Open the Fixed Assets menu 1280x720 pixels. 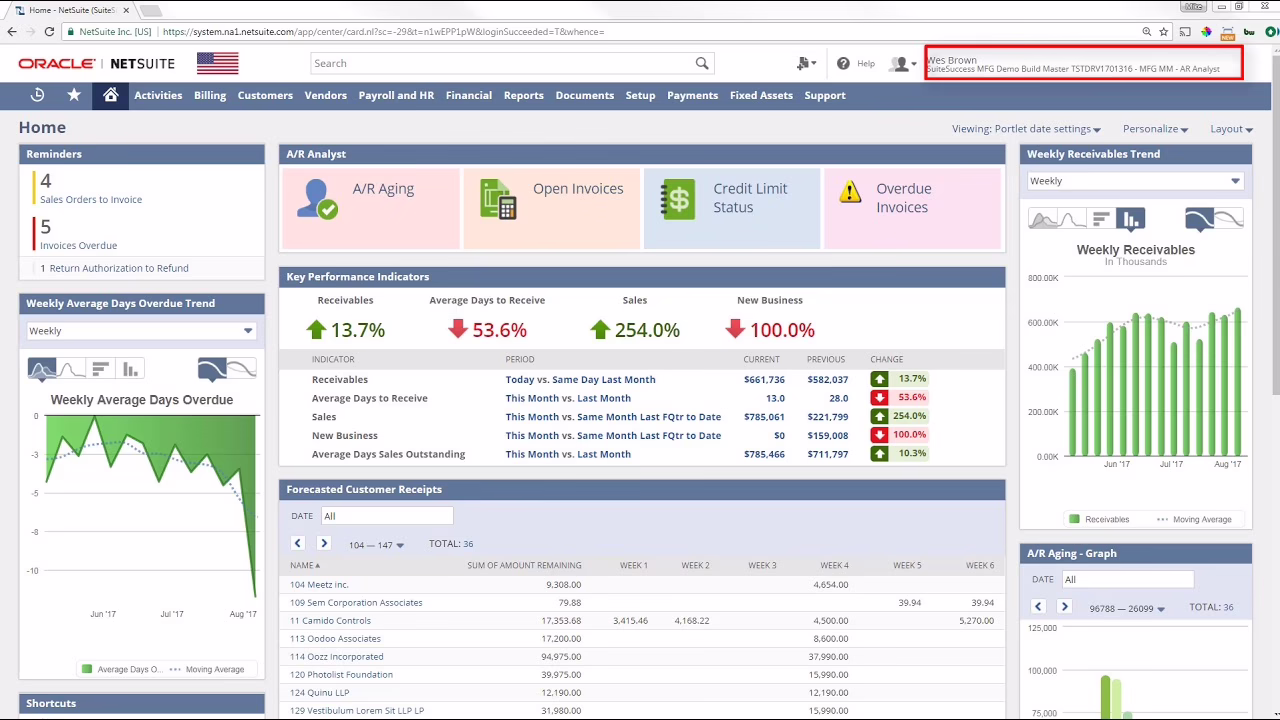761,95
